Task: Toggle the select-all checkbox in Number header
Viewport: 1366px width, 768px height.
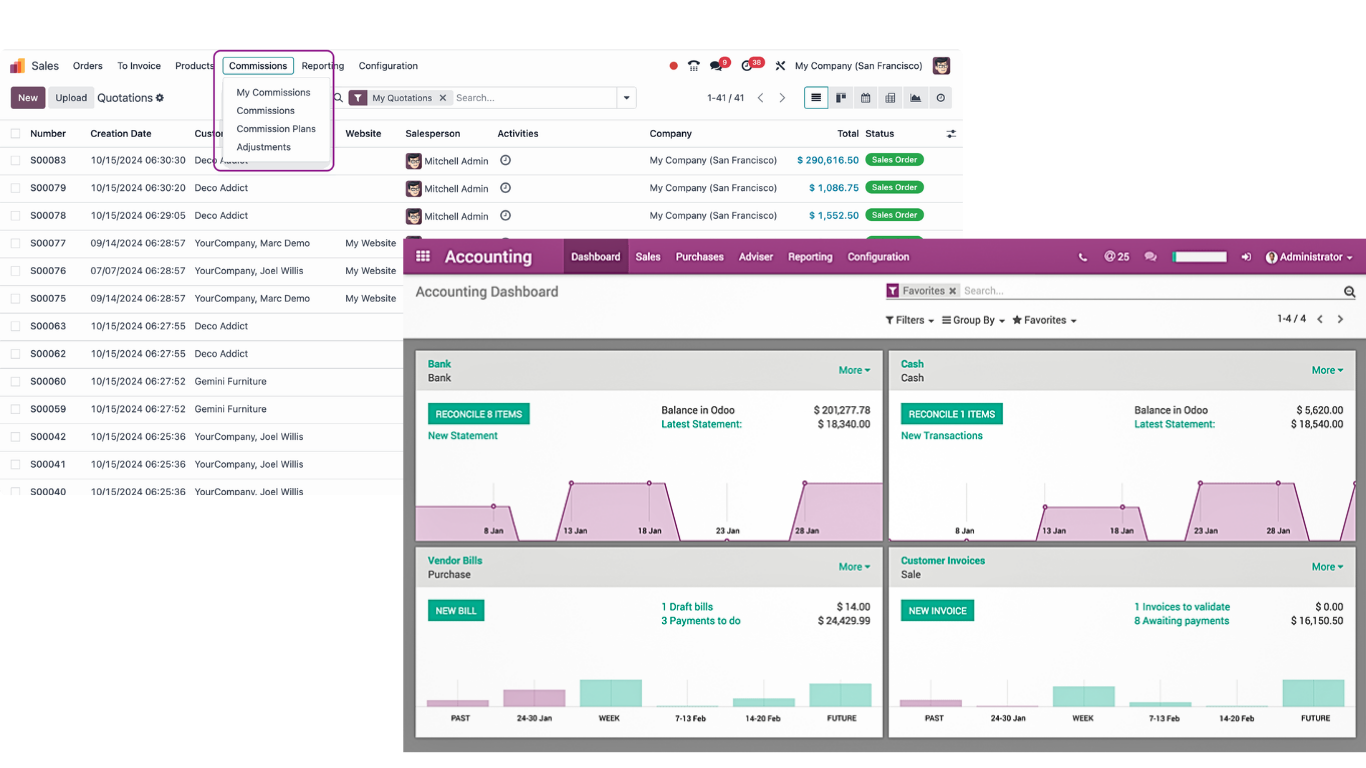Action: (x=15, y=133)
